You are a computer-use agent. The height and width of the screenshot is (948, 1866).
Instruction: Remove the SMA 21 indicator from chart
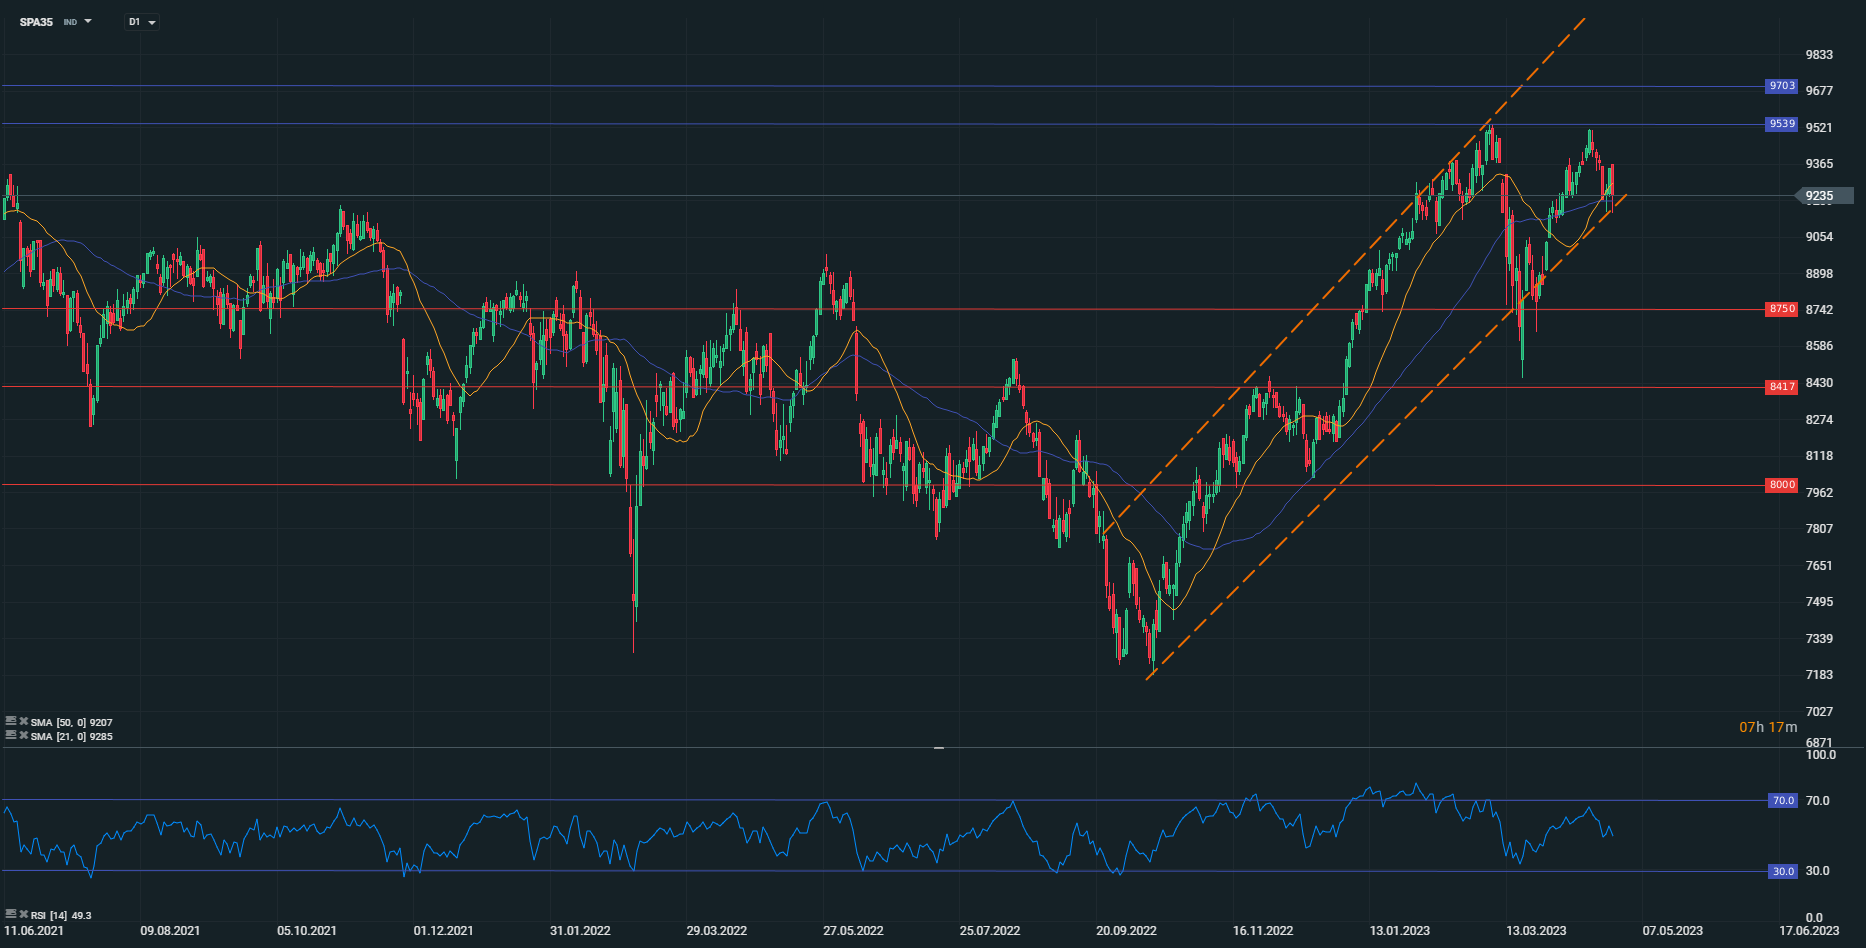coord(23,735)
